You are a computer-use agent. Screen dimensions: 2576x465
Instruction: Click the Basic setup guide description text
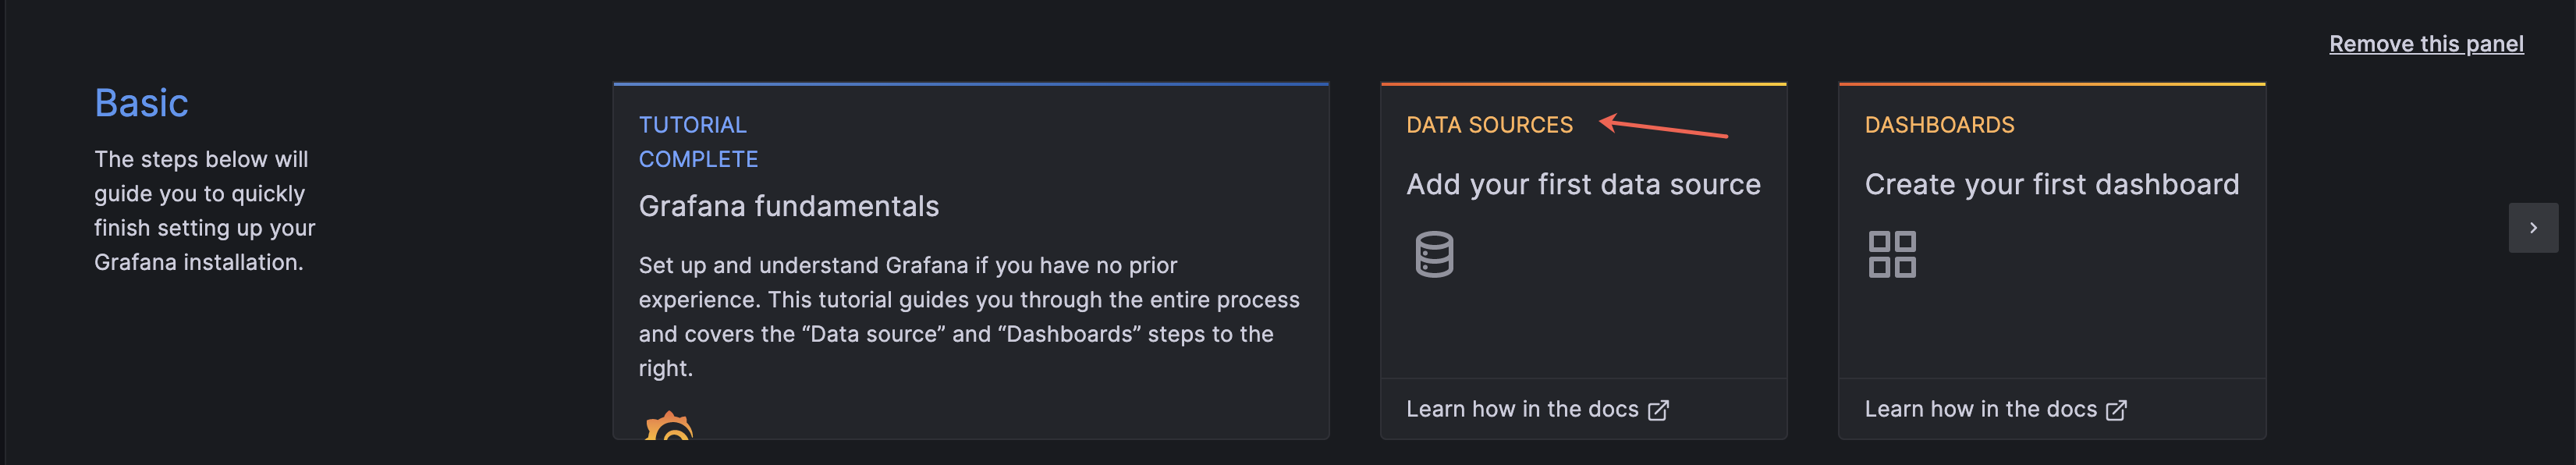[204, 211]
